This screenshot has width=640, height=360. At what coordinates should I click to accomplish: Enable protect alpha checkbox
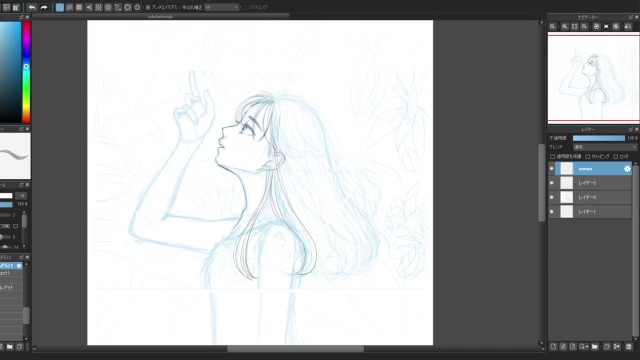coord(552,157)
